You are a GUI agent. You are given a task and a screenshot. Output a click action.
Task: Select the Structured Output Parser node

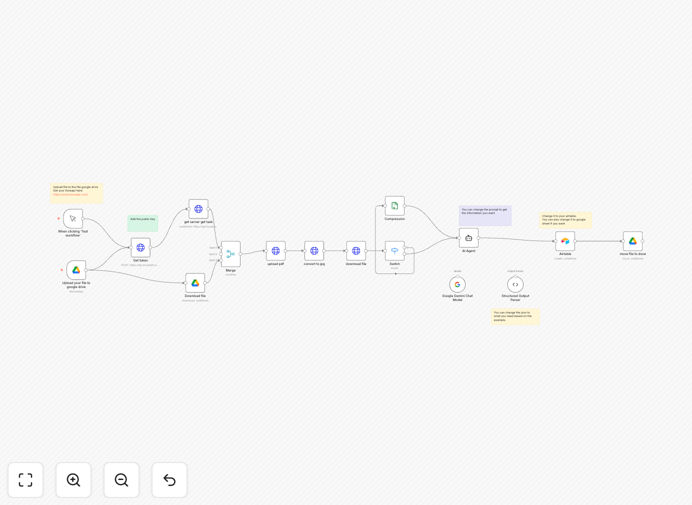tap(515, 284)
